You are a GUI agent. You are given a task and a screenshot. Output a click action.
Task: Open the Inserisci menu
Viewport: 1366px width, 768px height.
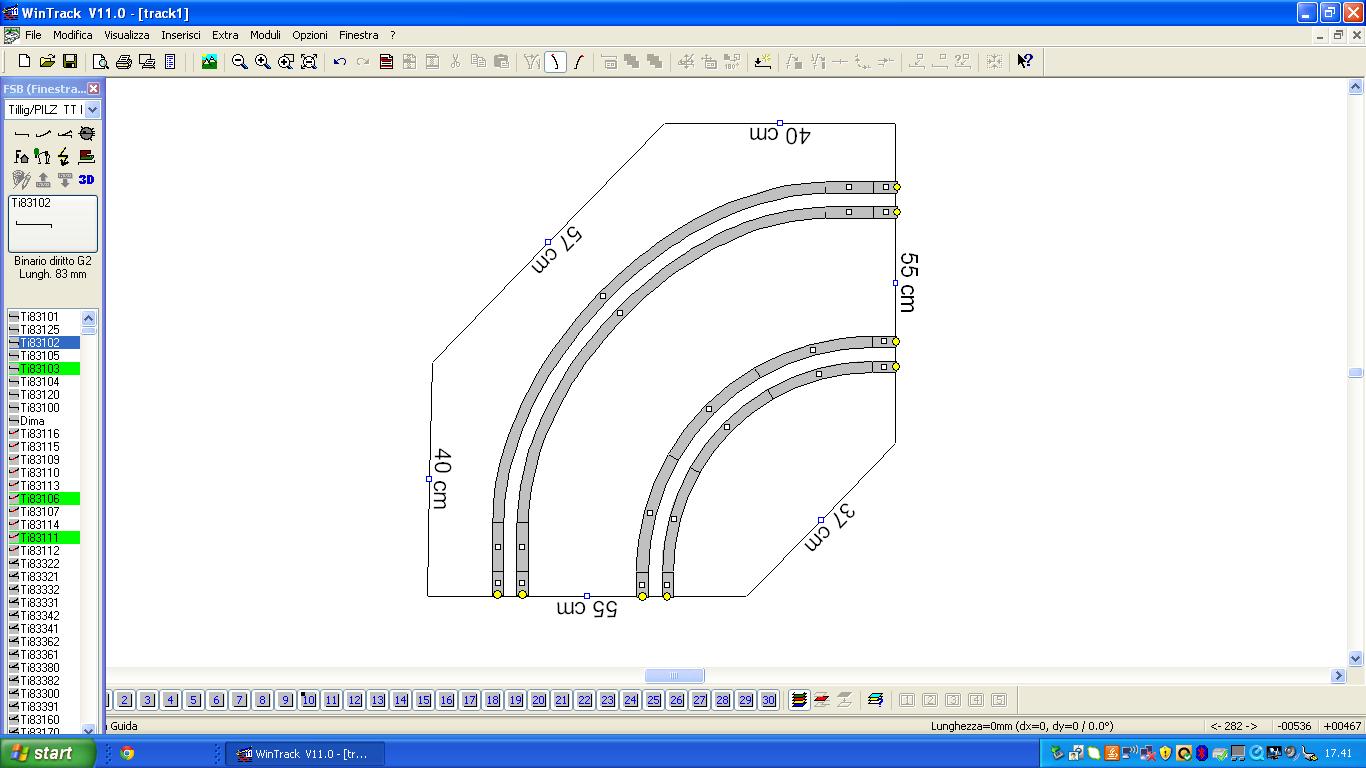181,35
